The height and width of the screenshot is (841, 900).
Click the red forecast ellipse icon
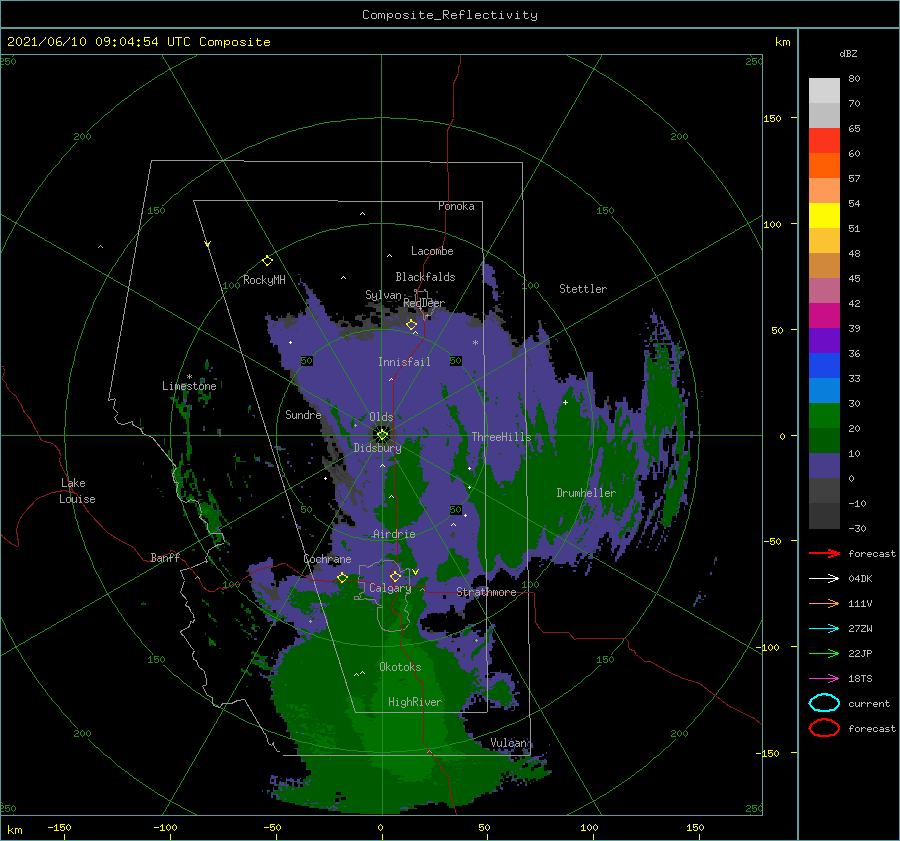[x=824, y=728]
